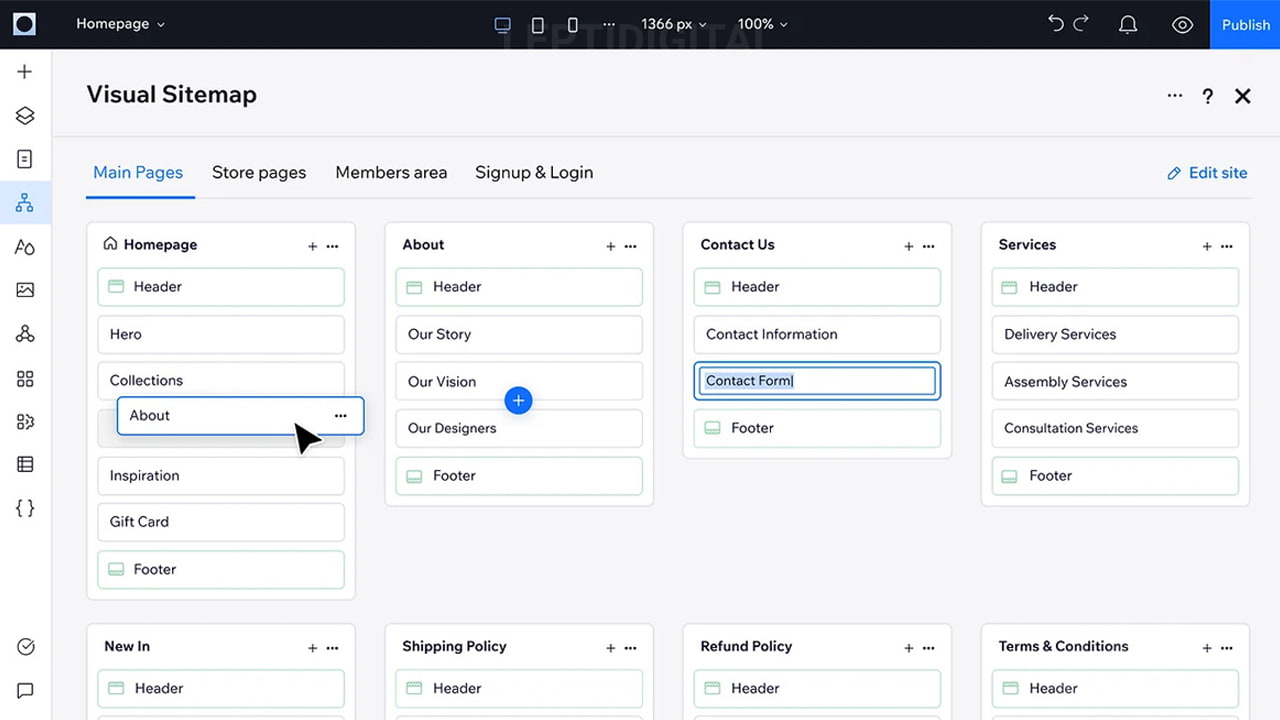
Task: Switch to desktop viewport icon
Action: point(503,24)
